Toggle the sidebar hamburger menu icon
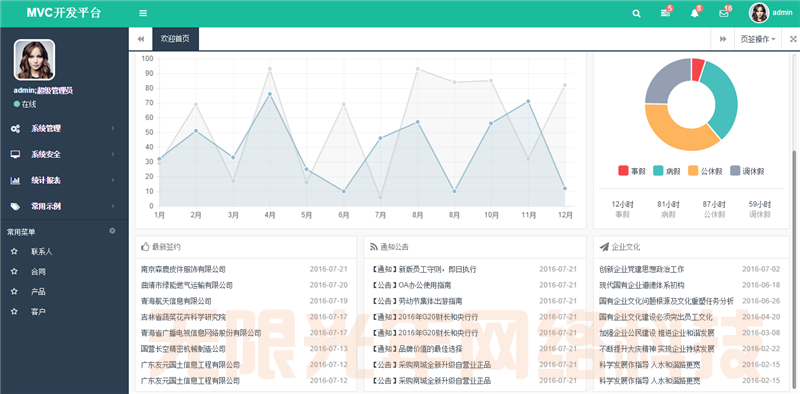Image resolution: width=800 pixels, height=394 pixels. [143, 13]
